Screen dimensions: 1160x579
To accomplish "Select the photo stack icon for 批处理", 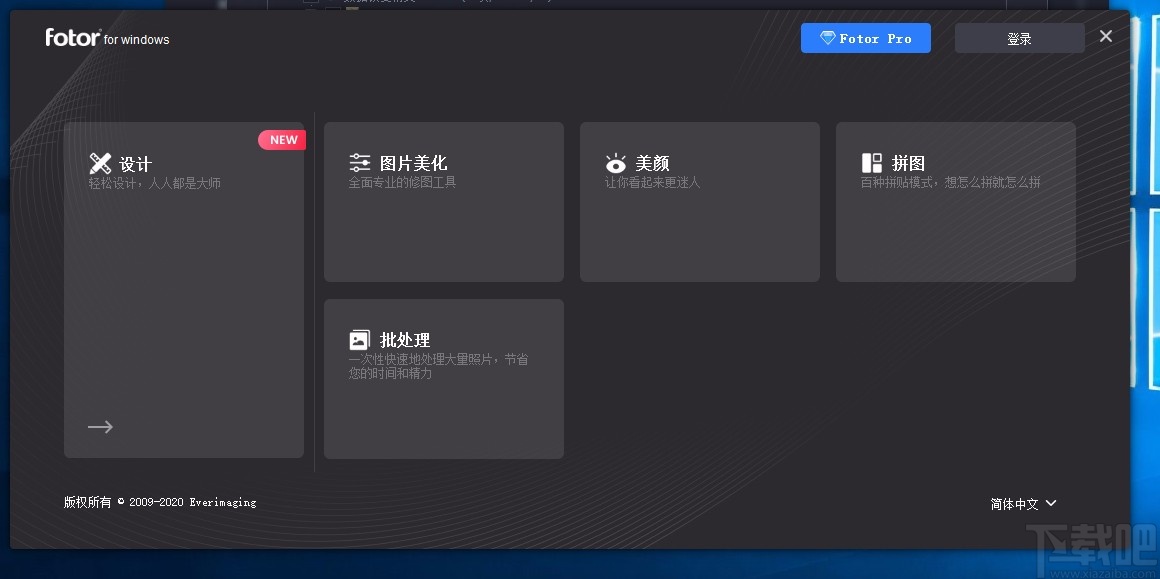I will (x=360, y=339).
